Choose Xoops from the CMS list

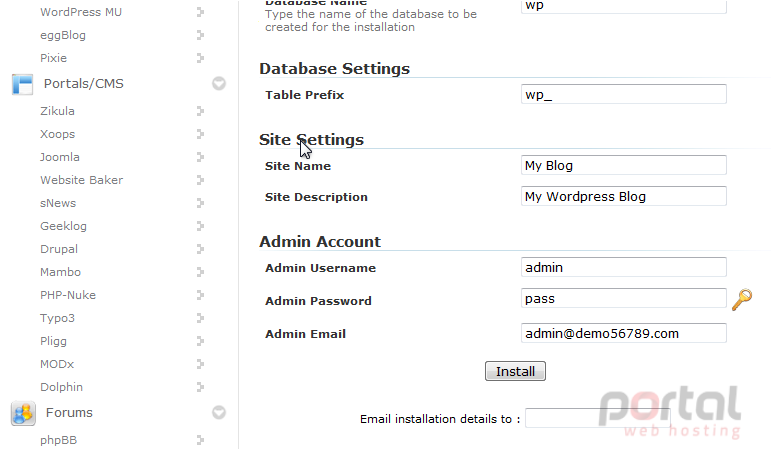click(57, 134)
